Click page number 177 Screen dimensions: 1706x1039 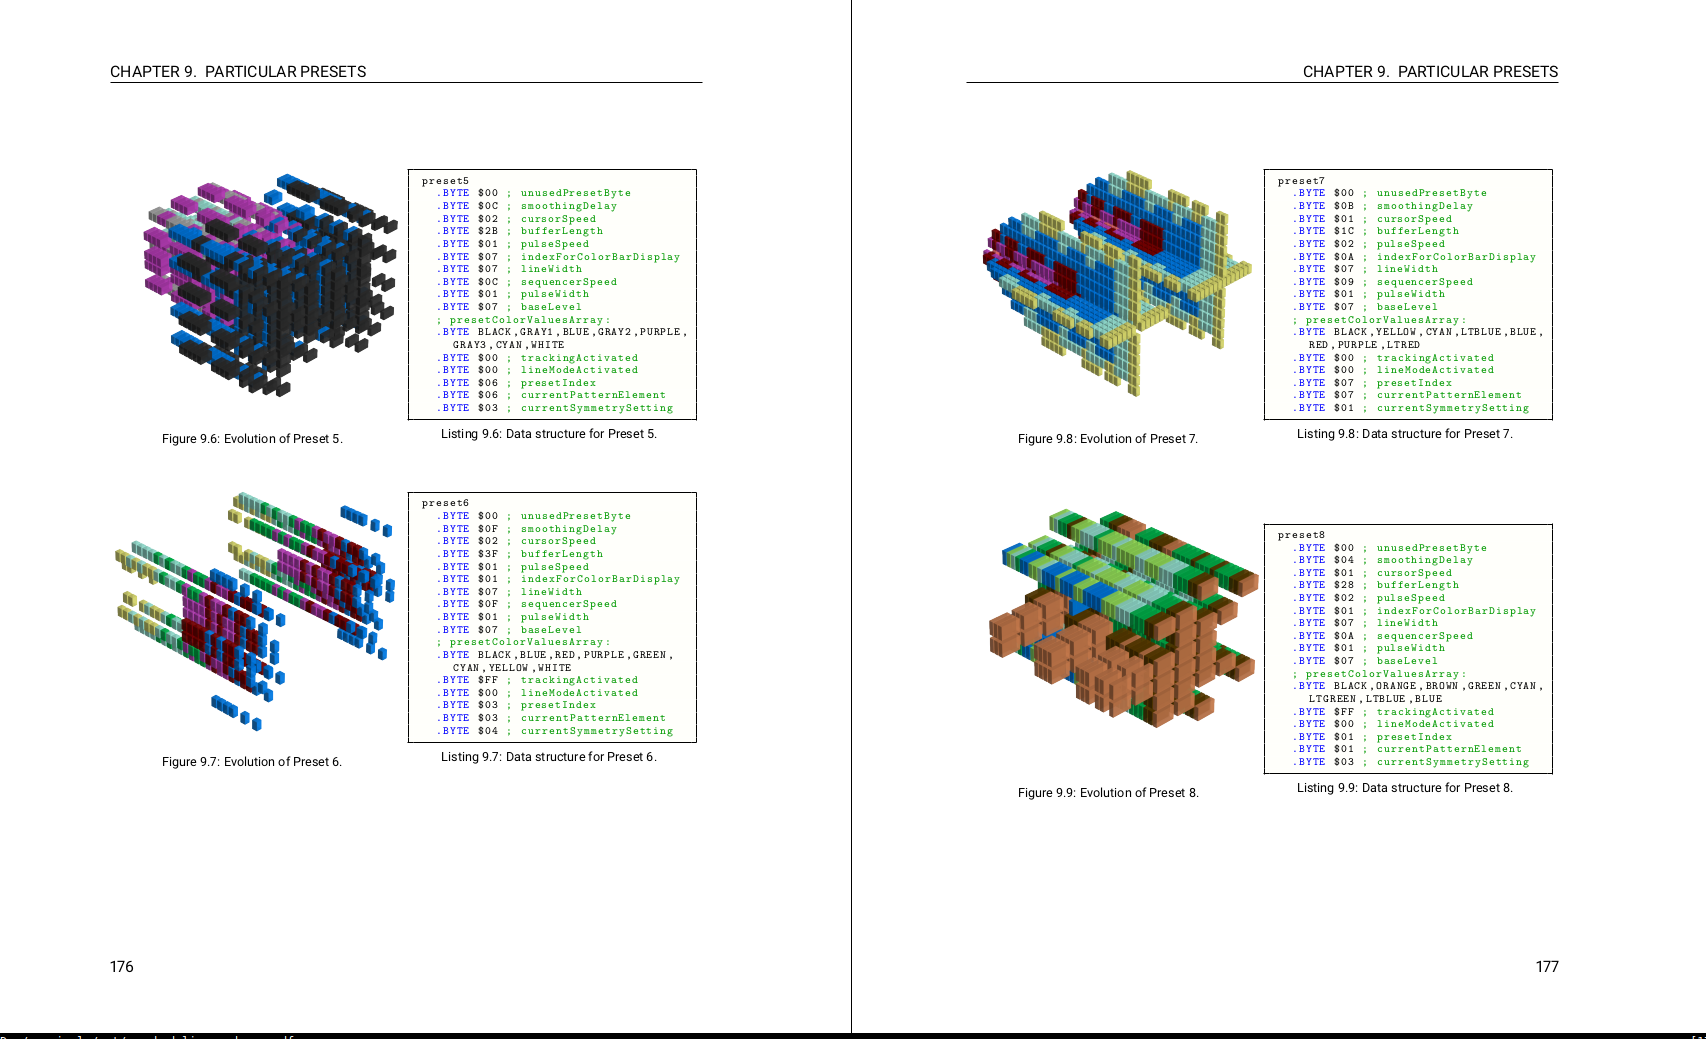[1546, 967]
